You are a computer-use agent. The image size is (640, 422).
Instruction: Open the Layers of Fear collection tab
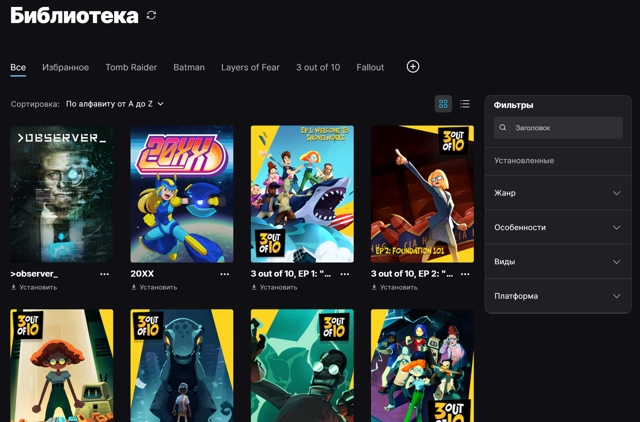point(250,67)
